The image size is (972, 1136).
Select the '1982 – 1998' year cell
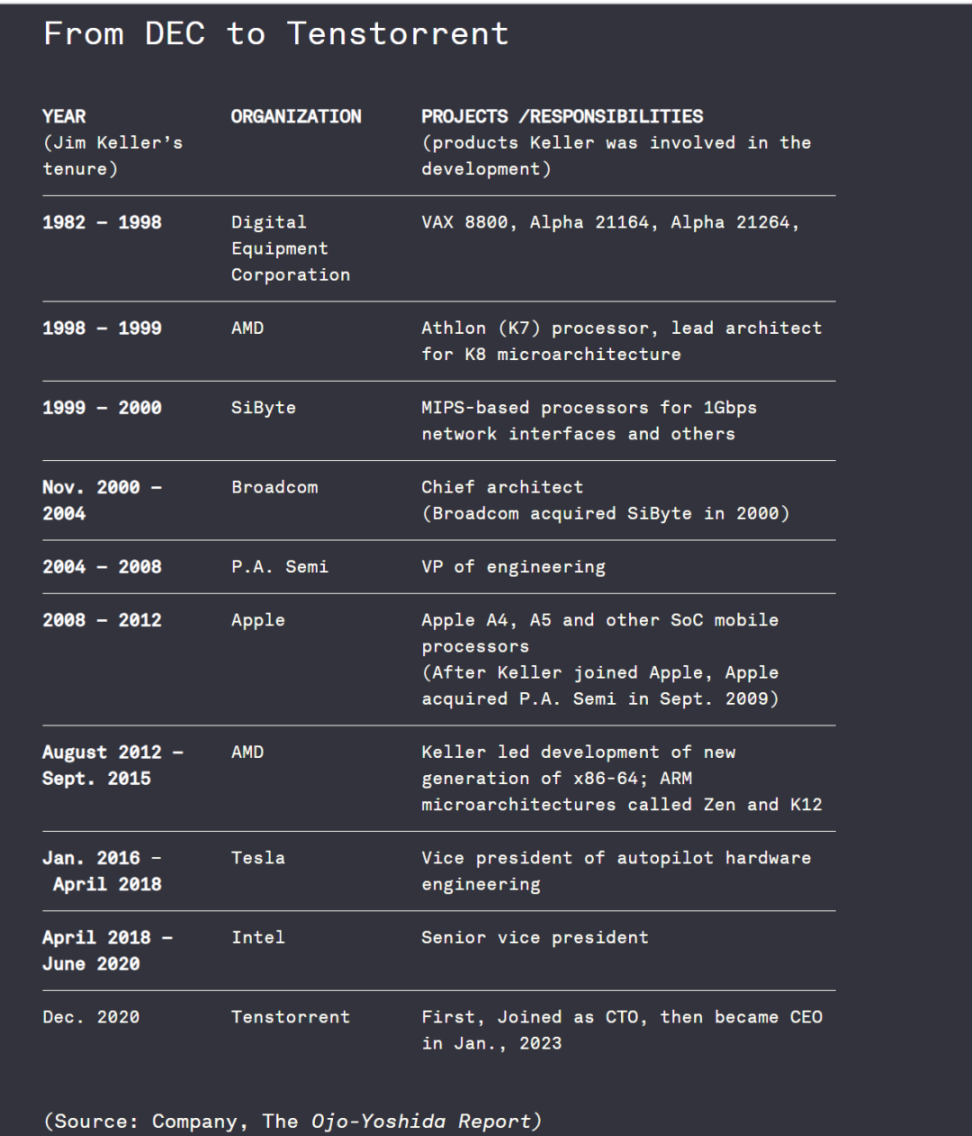[102, 222]
